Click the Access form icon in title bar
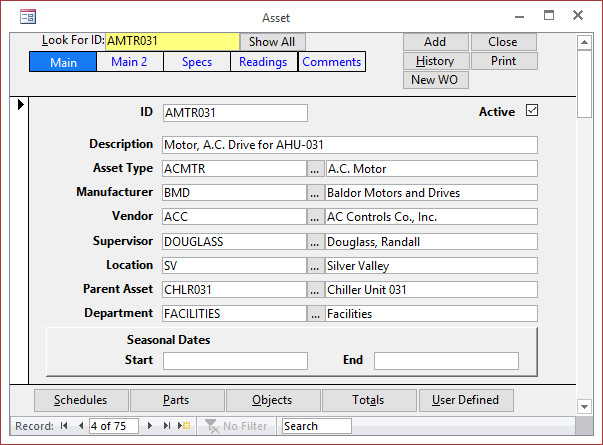 point(27,16)
